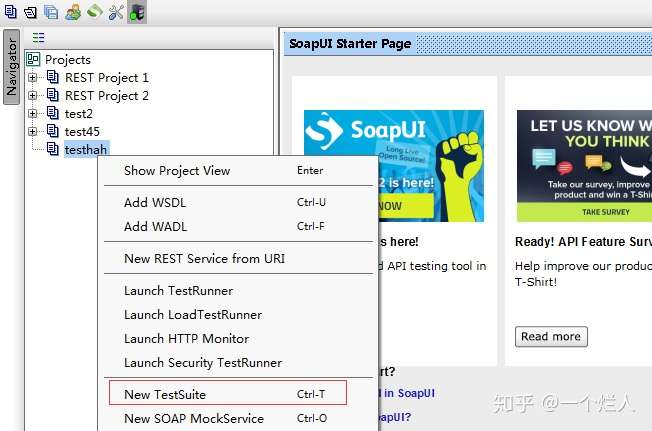Expand the test2 project node
This screenshot has height=431, width=652.
pos(32,113)
